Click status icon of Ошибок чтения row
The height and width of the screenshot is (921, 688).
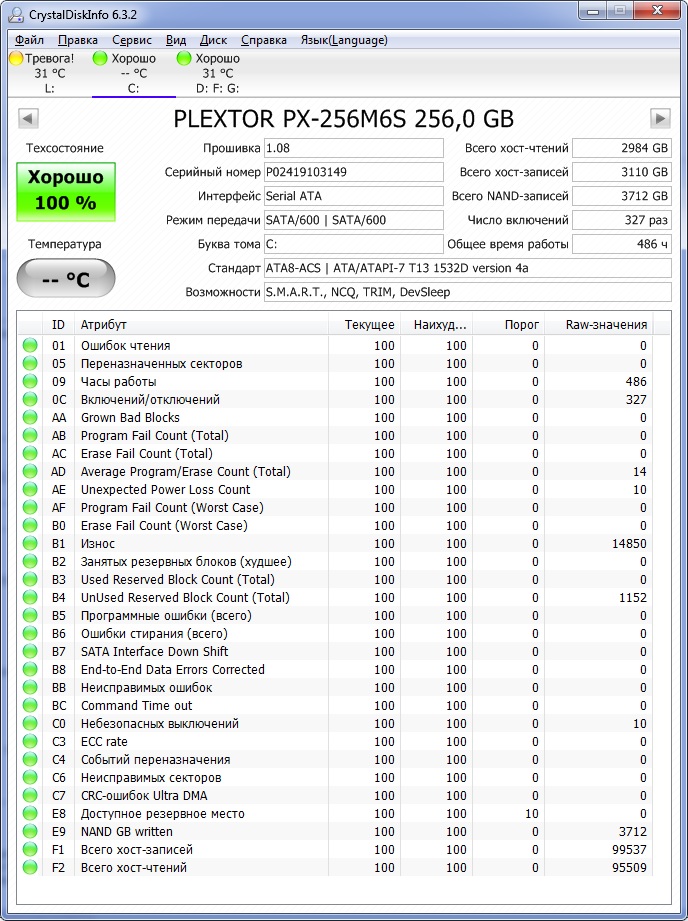(30, 345)
